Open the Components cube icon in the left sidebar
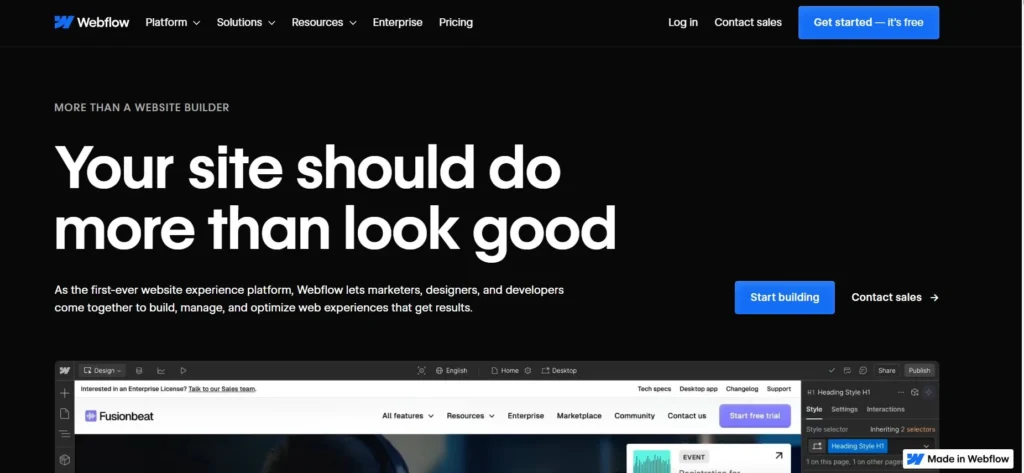 click(x=65, y=460)
